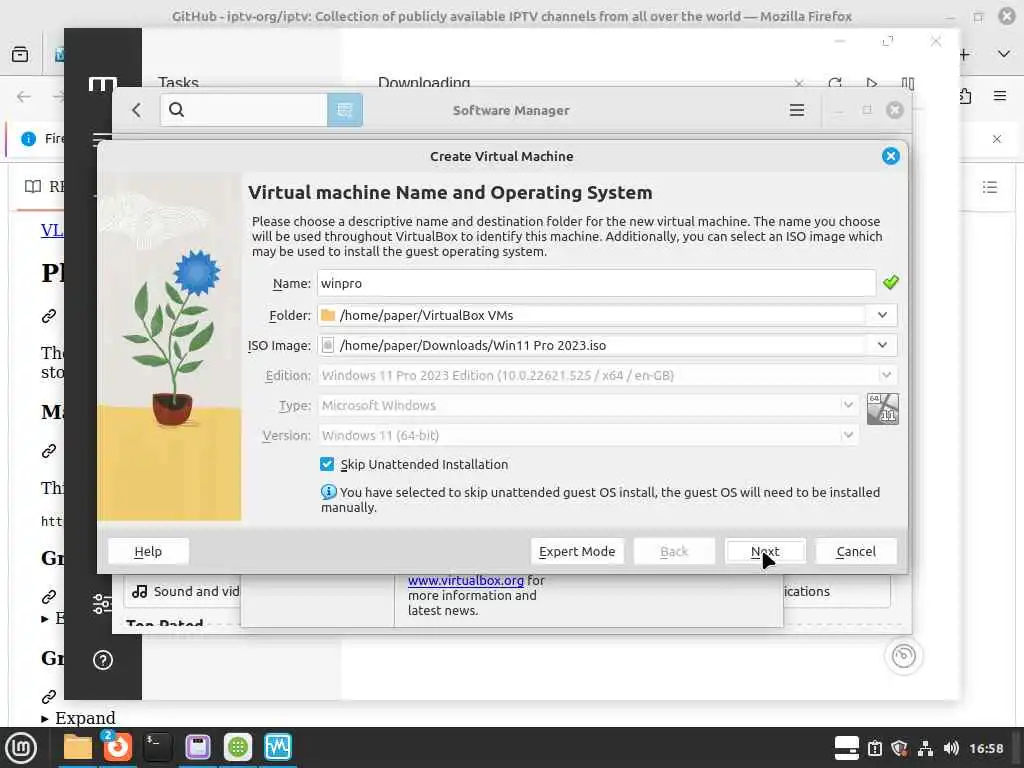This screenshot has width=1024, height=768.
Task: Open the GitHub README outline icon
Action: coord(990,187)
